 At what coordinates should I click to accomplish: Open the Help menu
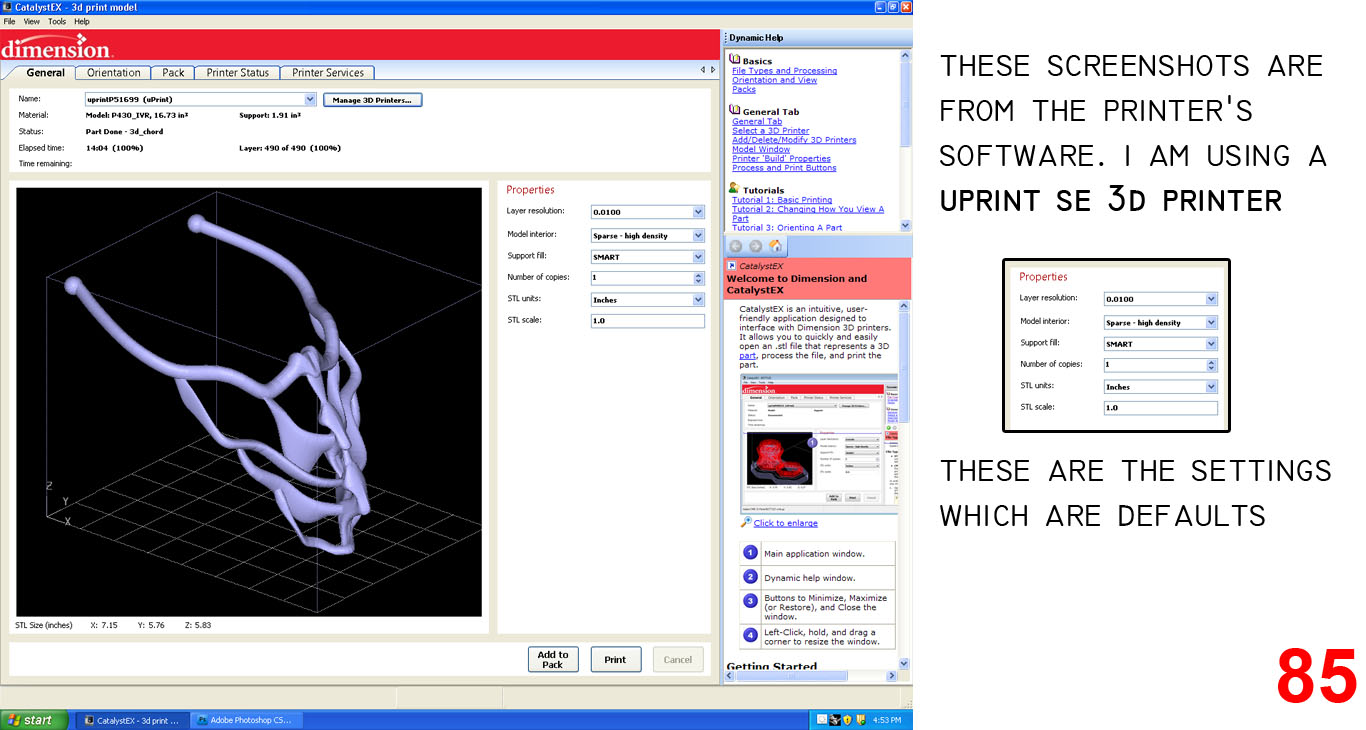pos(82,21)
